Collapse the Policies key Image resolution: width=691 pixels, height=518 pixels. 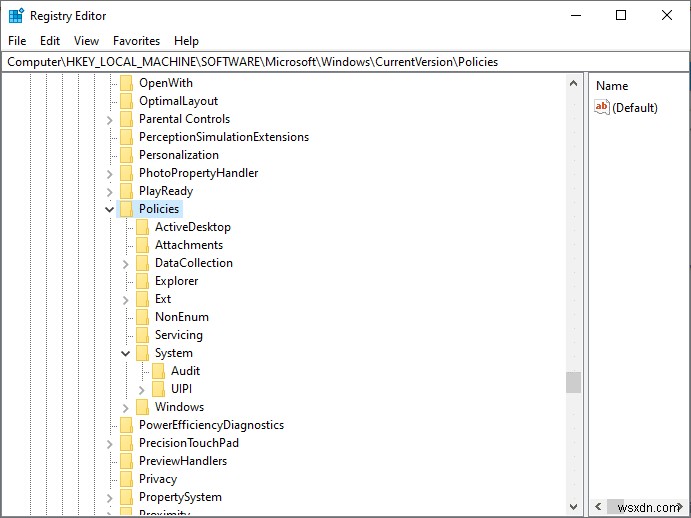[110, 209]
